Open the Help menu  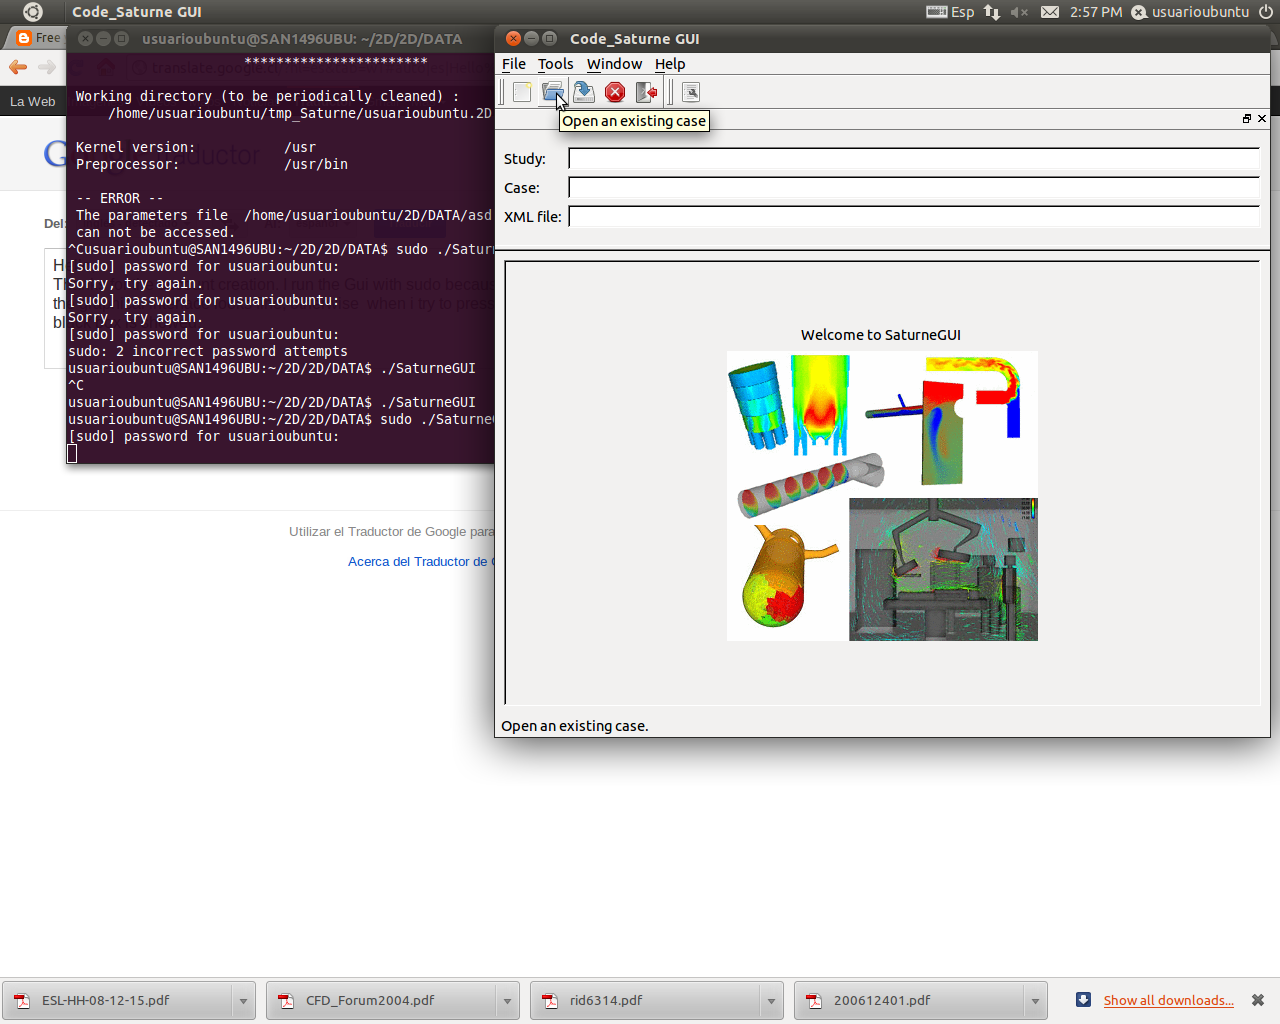coord(669,64)
